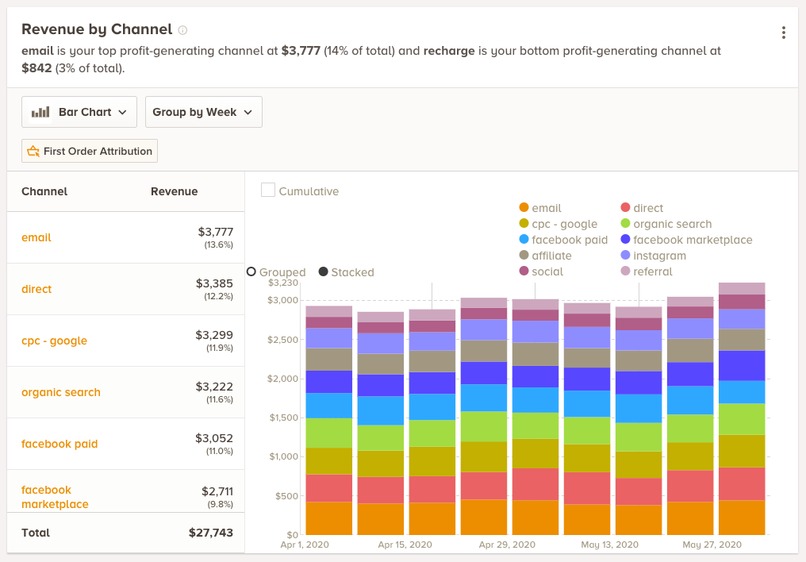Click the basket icon on First Order Attribution
Screen dimensions: 806x562
[33, 151]
